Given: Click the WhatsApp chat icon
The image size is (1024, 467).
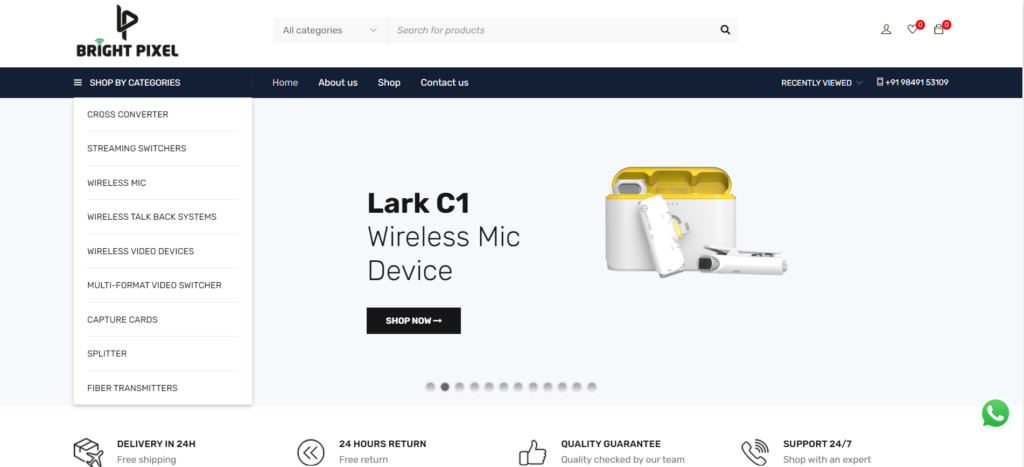Looking at the screenshot, I should pyautogui.click(x=995, y=413).
